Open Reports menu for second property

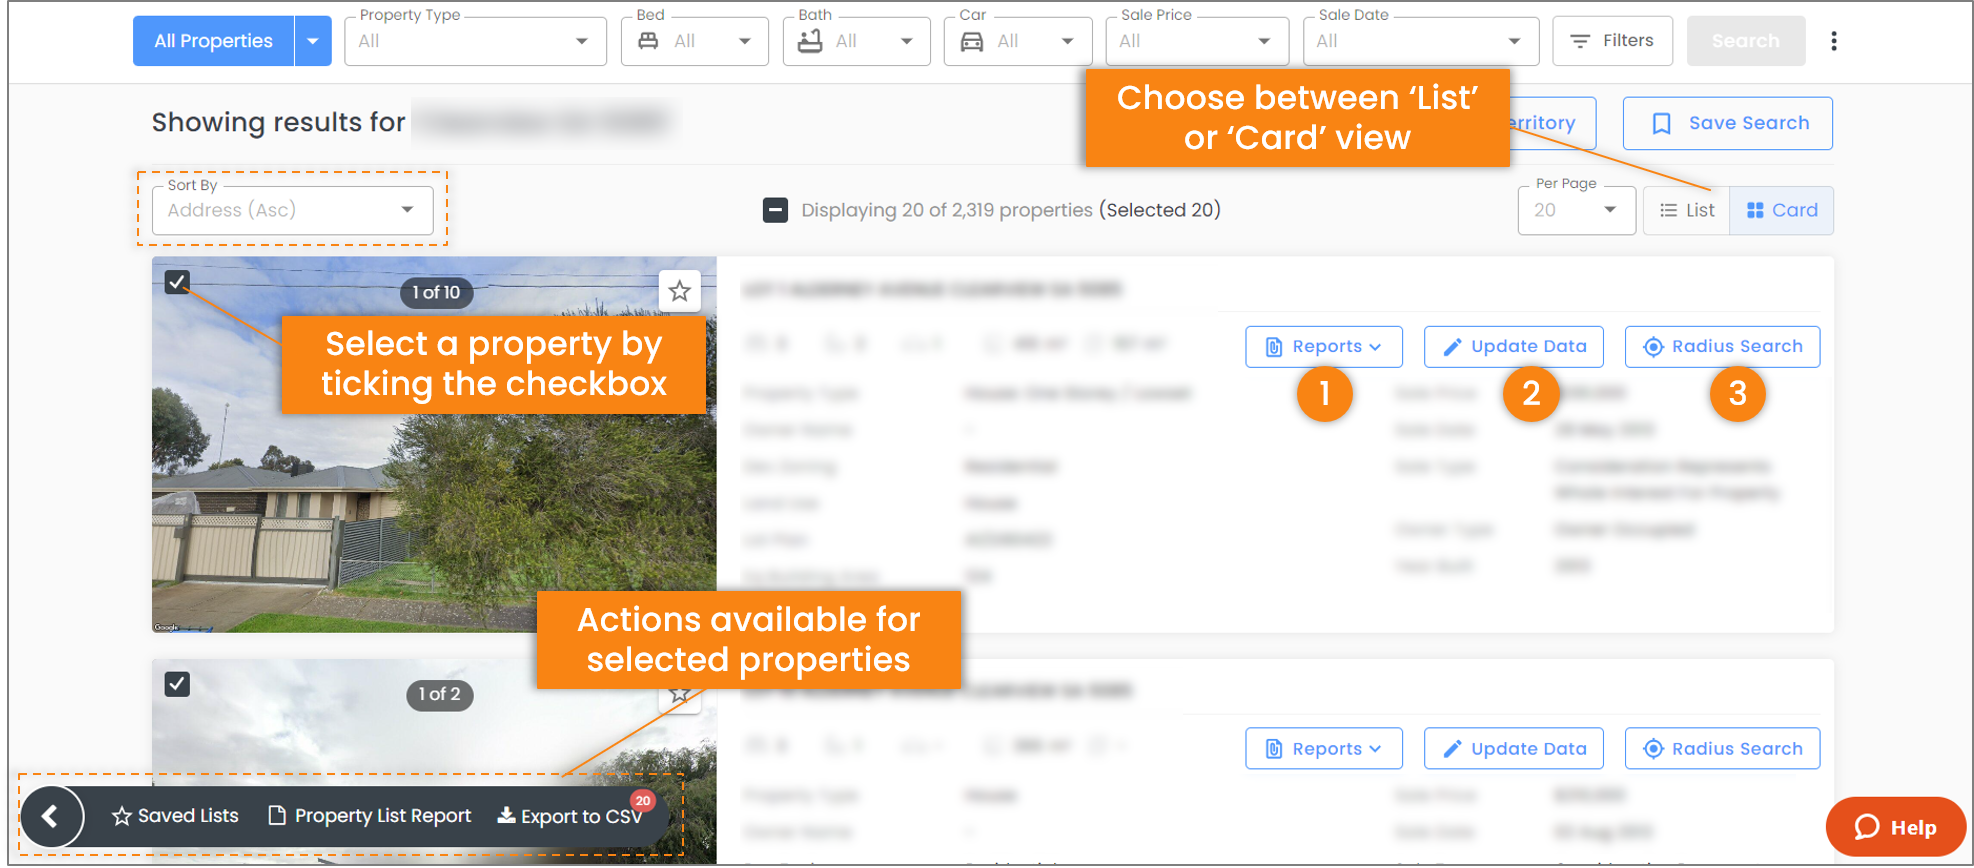tap(1324, 749)
